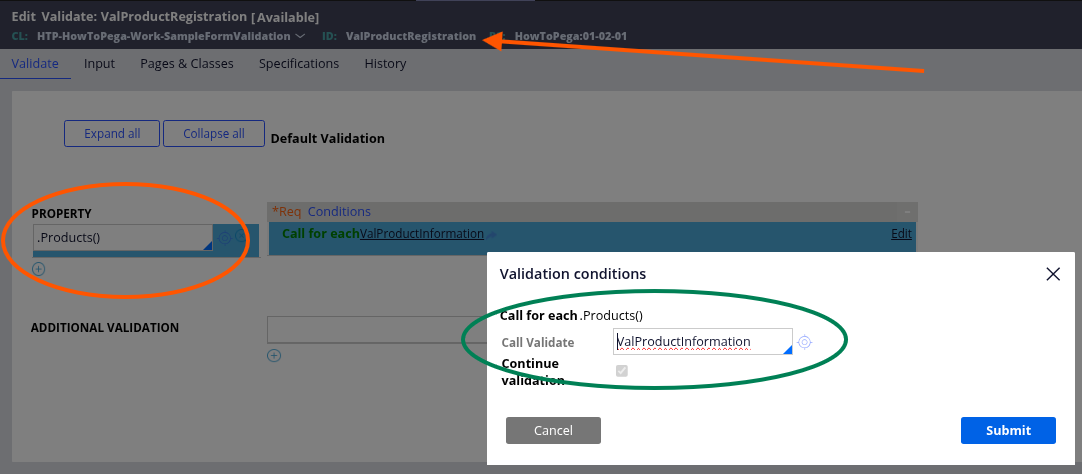Expand the class name dropdown chevron
The width and height of the screenshot is (1082, 474).
click(x=300, y=36)
